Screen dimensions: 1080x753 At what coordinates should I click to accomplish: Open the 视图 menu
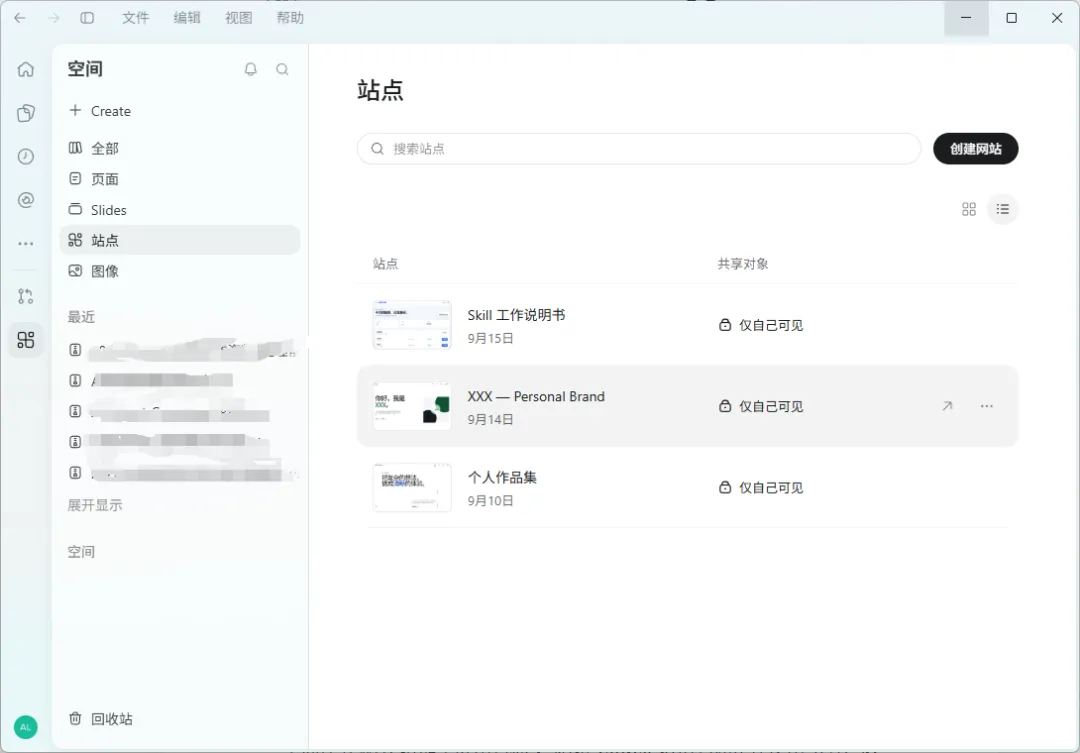point(238,18)
